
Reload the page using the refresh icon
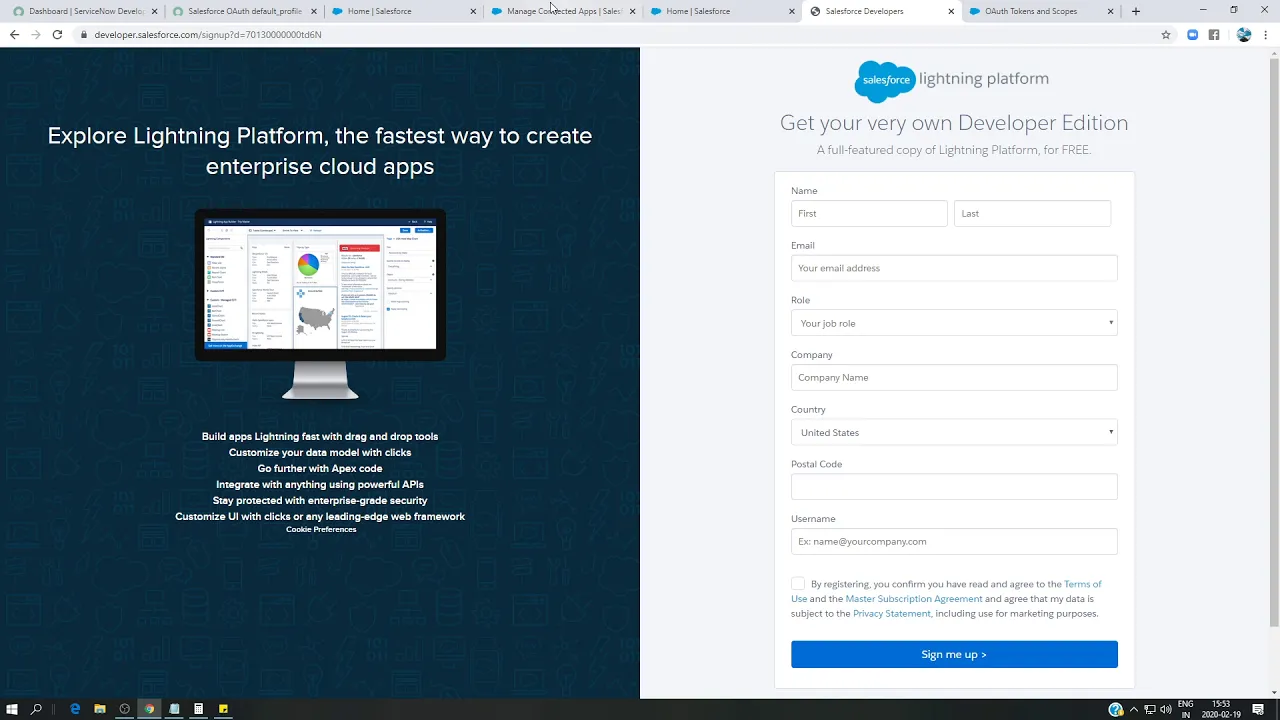(57, 34)
